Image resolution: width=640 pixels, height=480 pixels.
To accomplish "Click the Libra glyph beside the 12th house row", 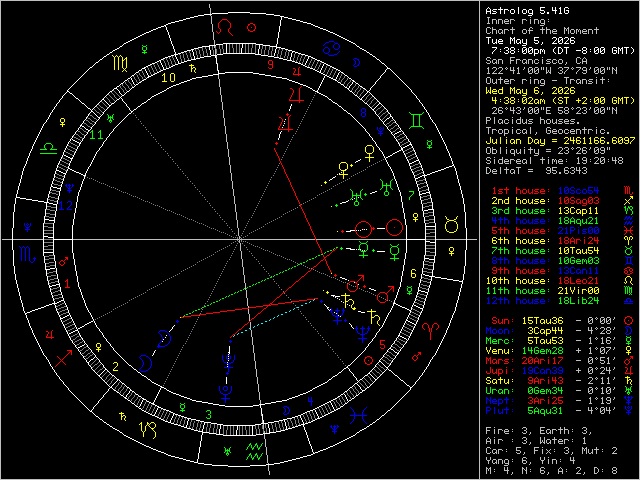I will (628, 301).
